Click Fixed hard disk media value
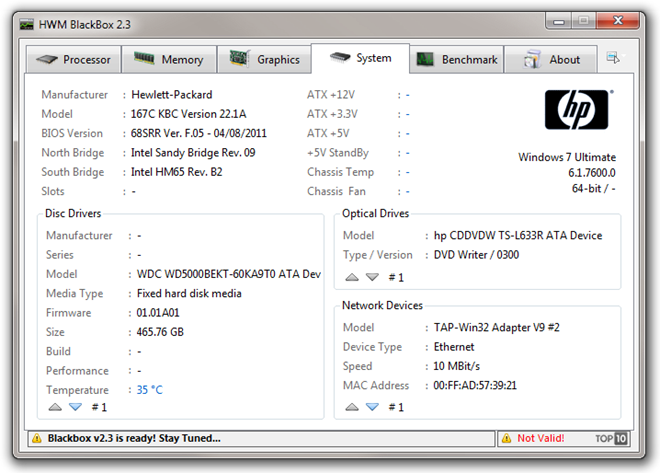Screen dimensions: 660x473 189,294
